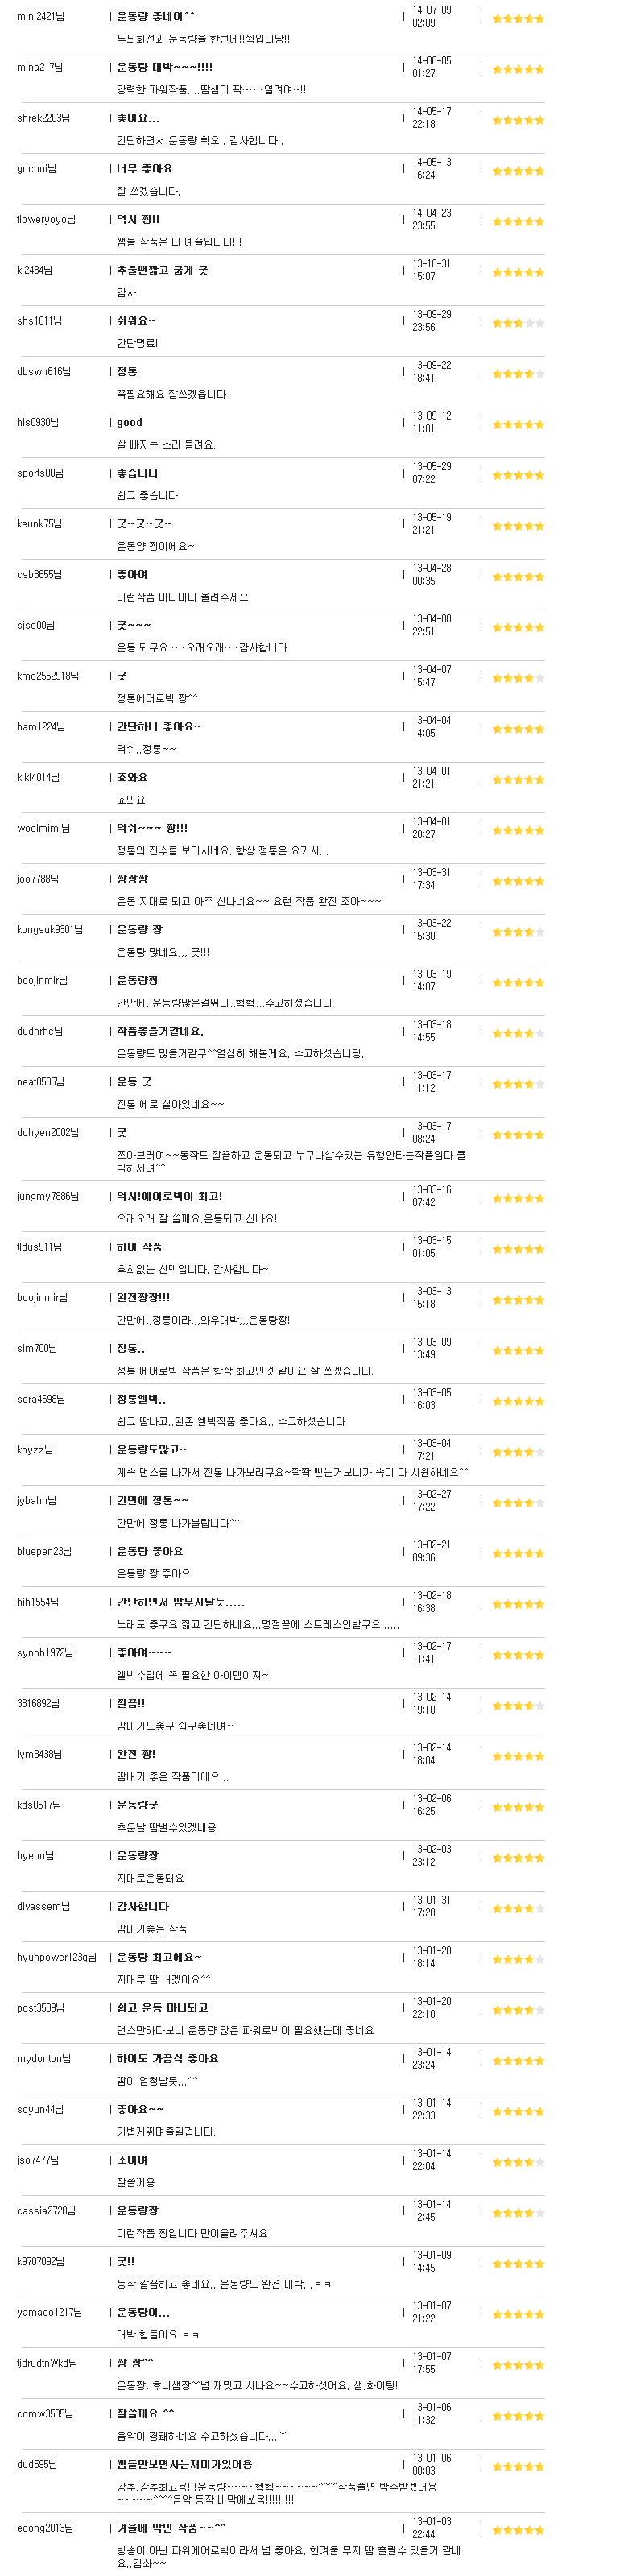636x2576 pixels.
Task: Select reviewer shrek2203's name
Action: (43, 118)
